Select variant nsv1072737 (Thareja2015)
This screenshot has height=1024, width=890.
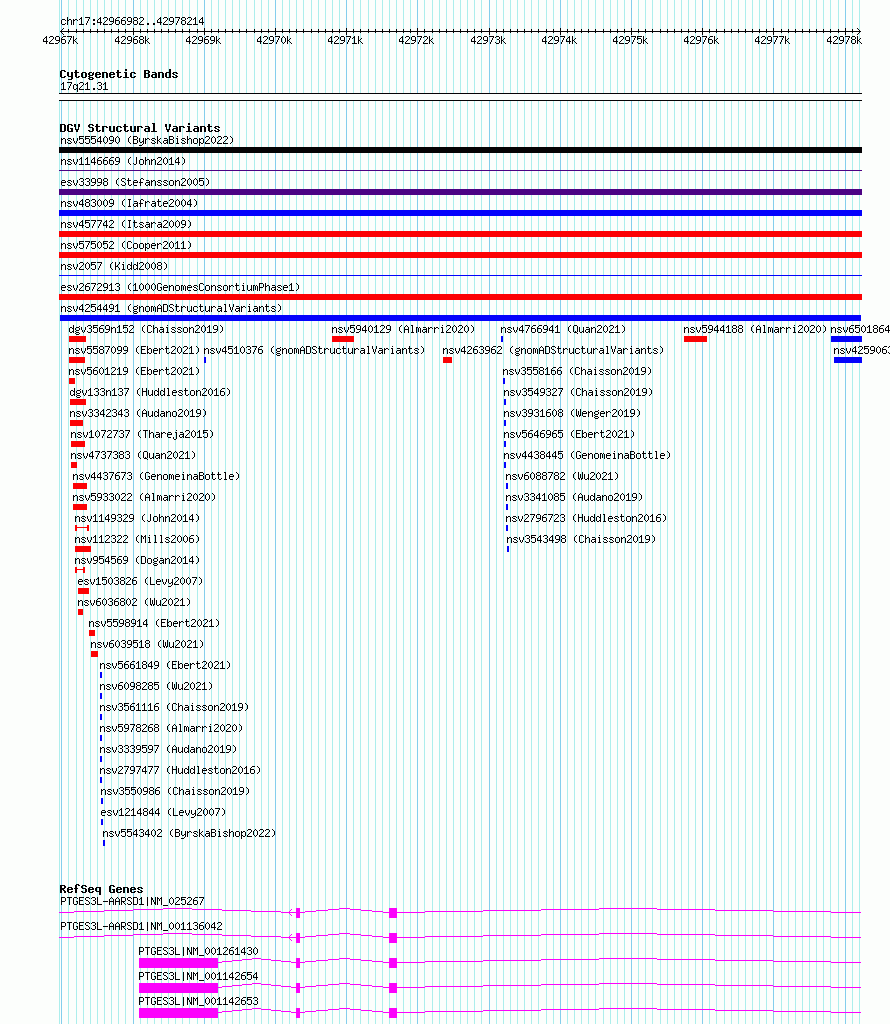coord(142,434)
